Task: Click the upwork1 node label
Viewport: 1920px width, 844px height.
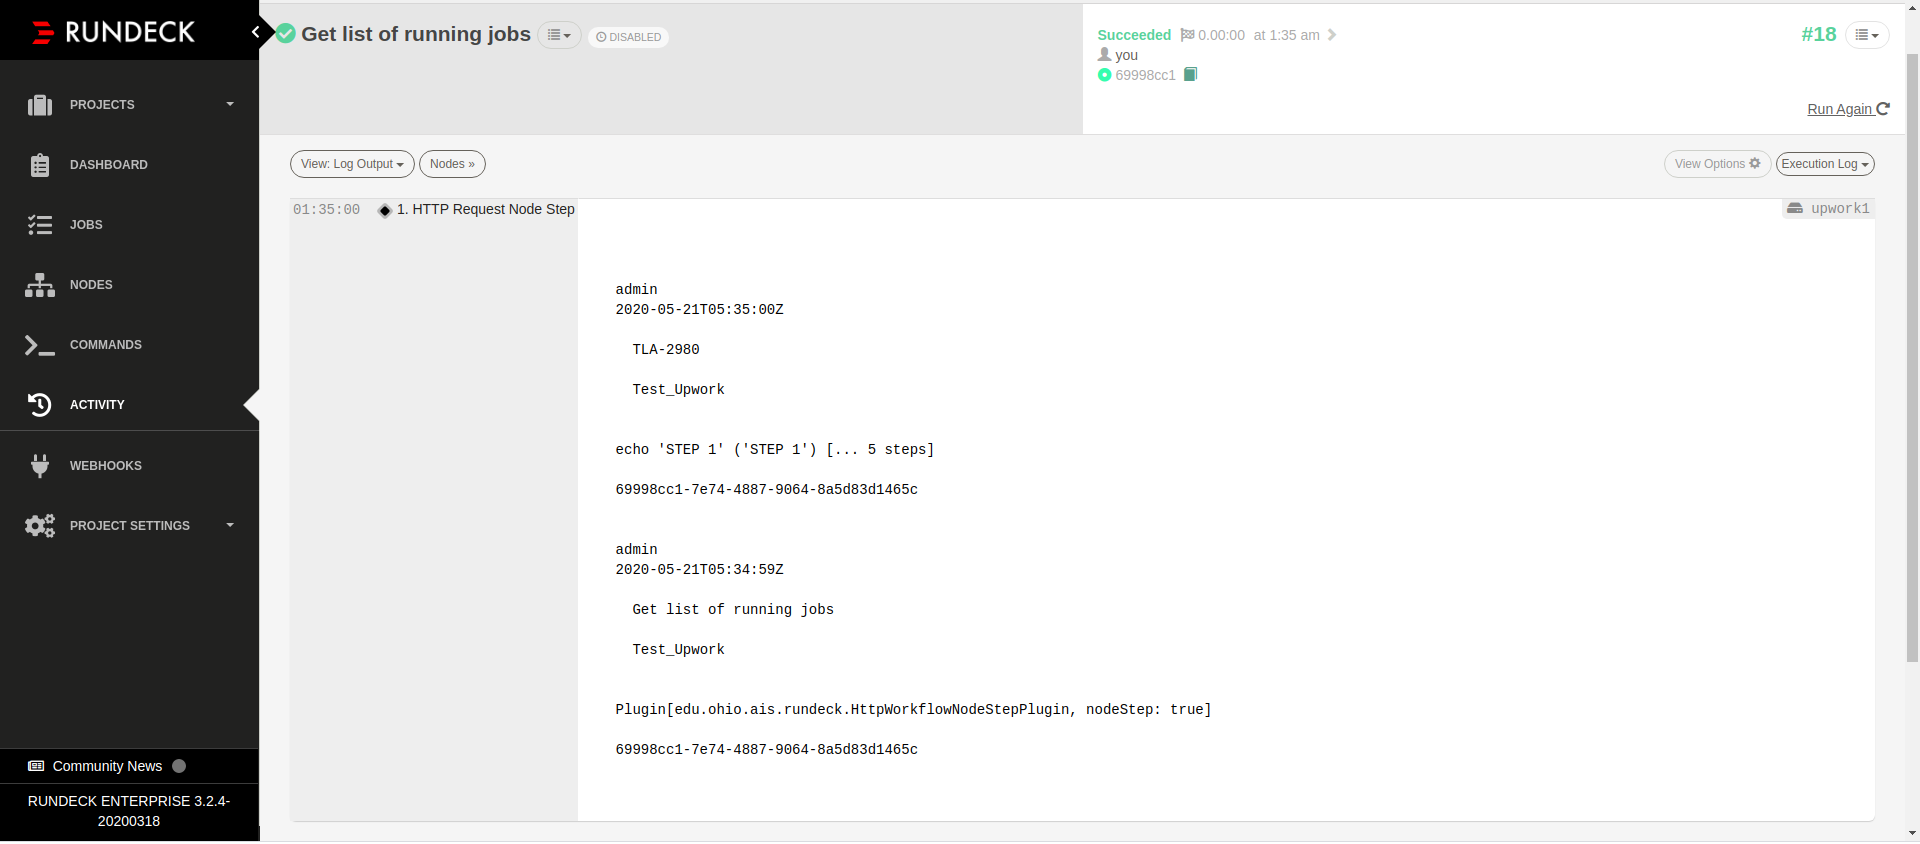Action: 1840,209
